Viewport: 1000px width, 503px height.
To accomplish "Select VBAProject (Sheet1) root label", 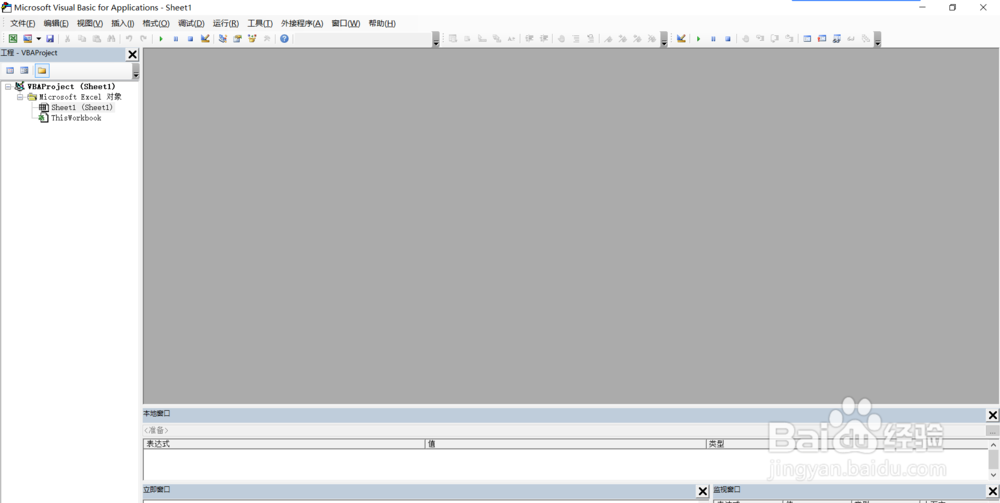I will tap(71, 86).
